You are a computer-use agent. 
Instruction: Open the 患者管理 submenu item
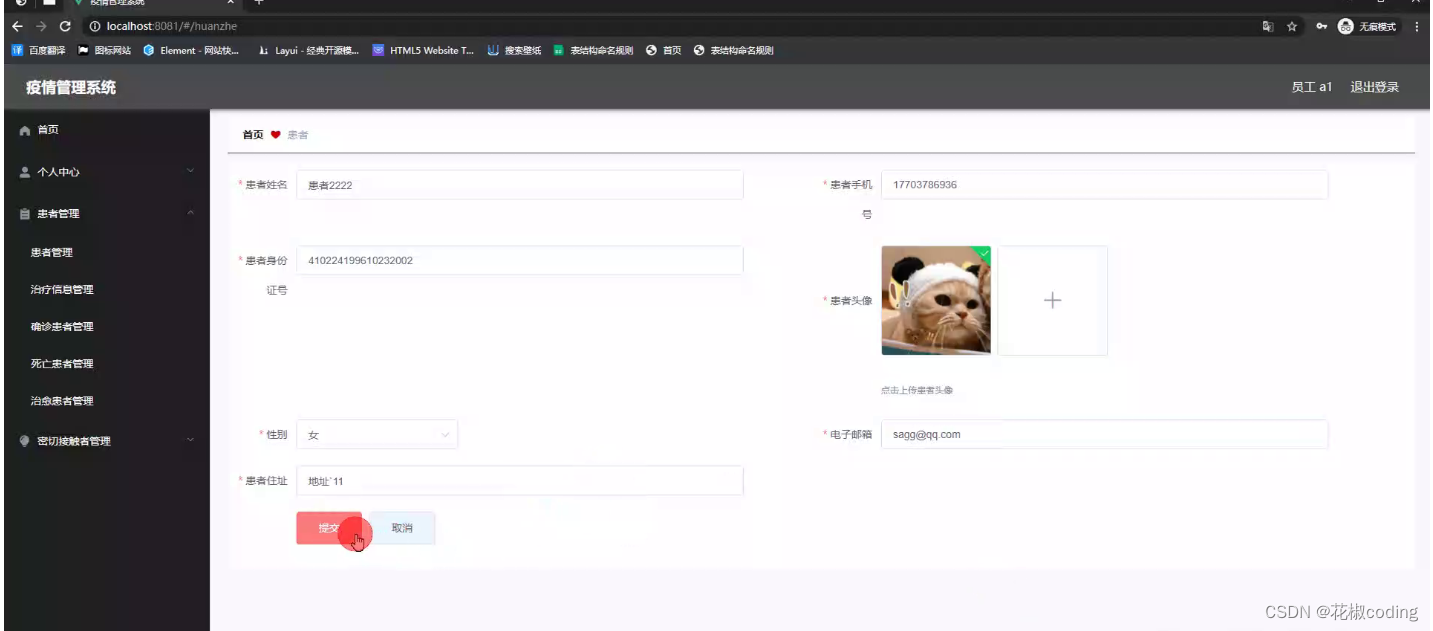click(52, 252)
